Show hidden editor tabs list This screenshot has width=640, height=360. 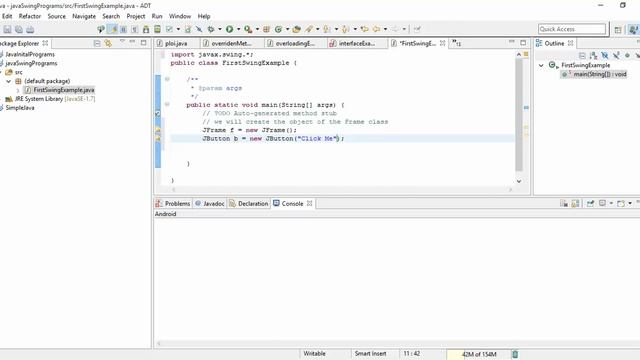[x=456, y=43]
